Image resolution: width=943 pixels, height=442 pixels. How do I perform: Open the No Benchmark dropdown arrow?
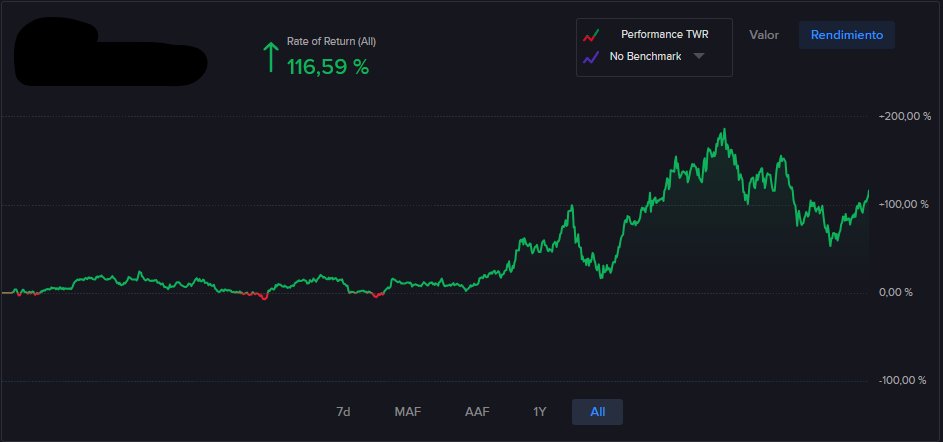click(698, 56)
